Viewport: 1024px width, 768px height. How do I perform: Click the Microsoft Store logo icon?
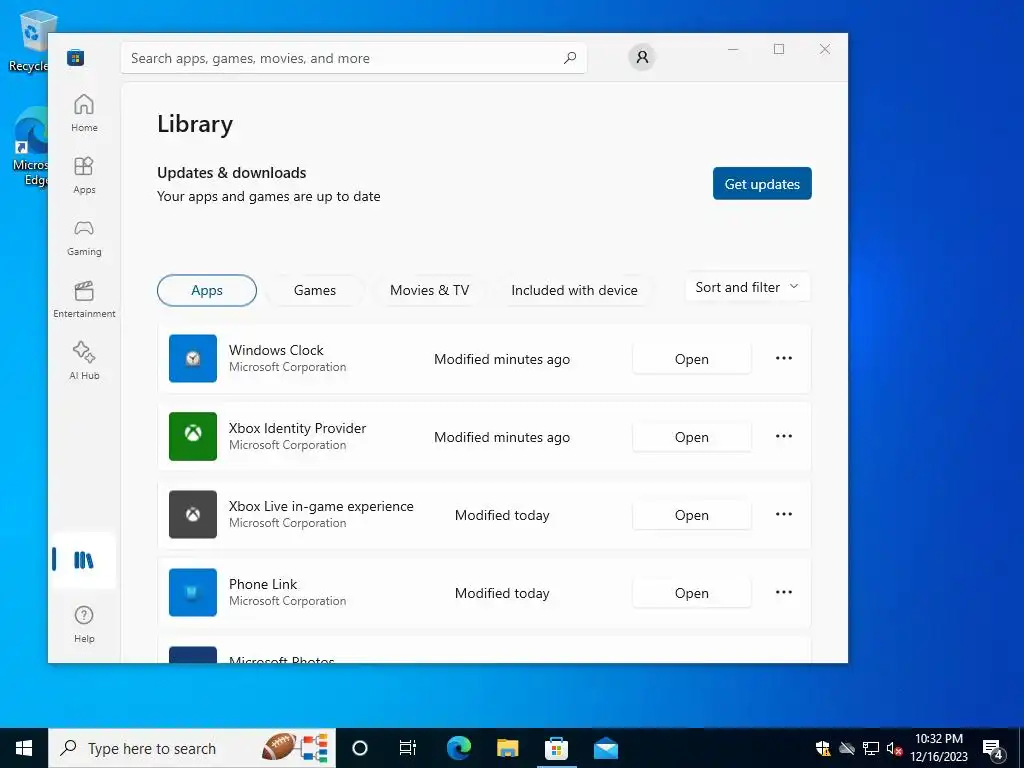click(76, 58)
